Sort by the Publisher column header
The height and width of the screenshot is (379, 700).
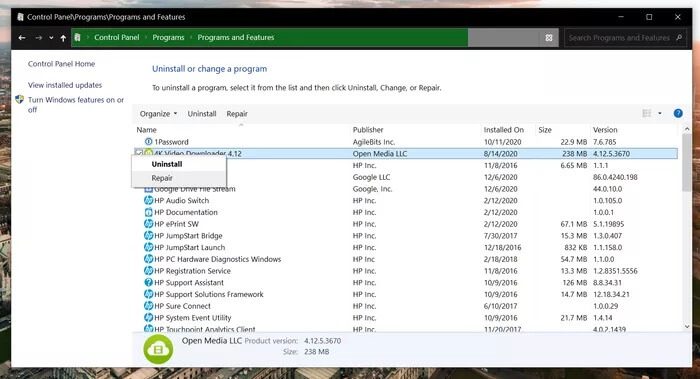tap(368, 130)
